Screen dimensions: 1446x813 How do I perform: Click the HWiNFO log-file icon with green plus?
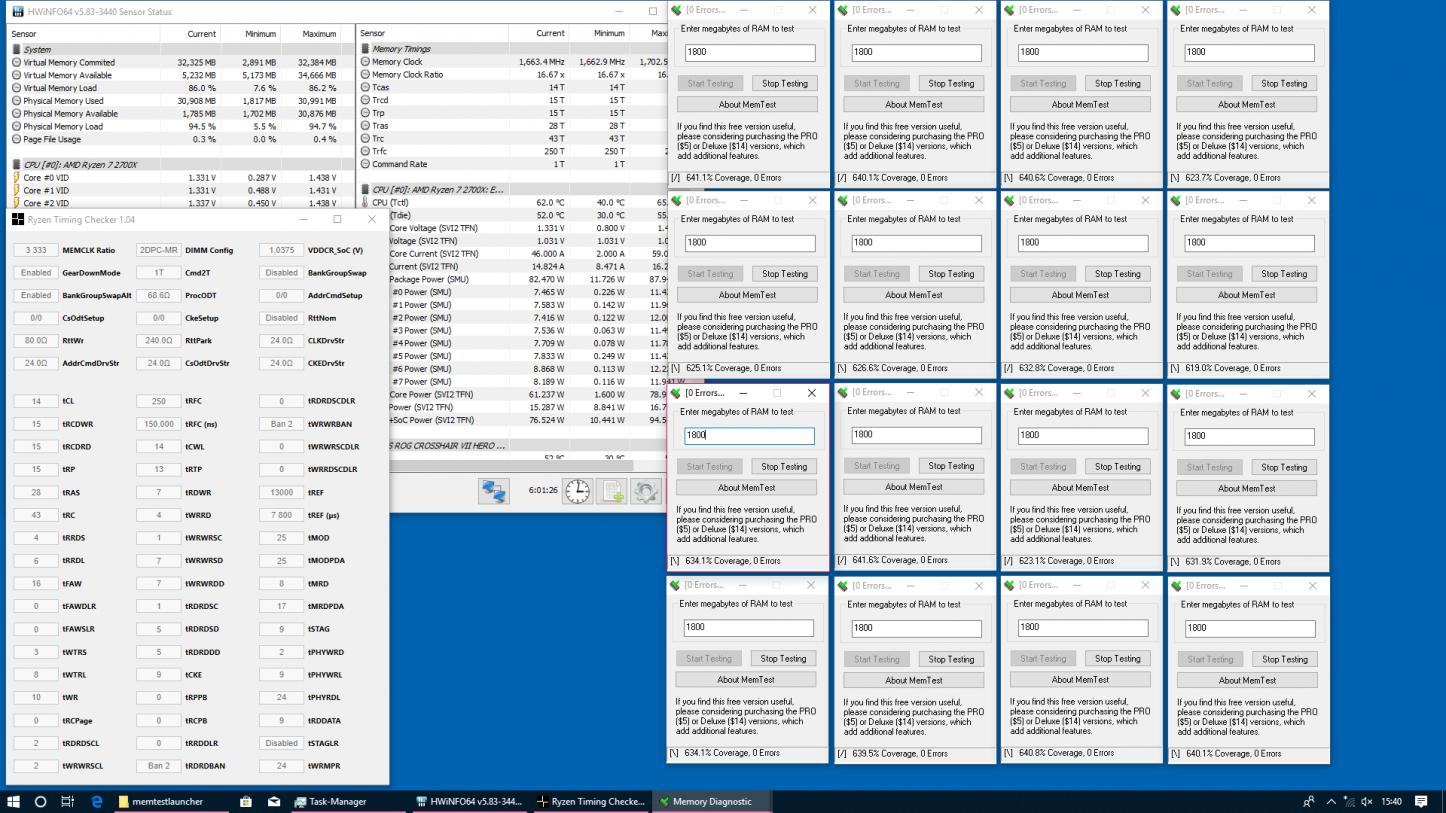coord(612,491)
